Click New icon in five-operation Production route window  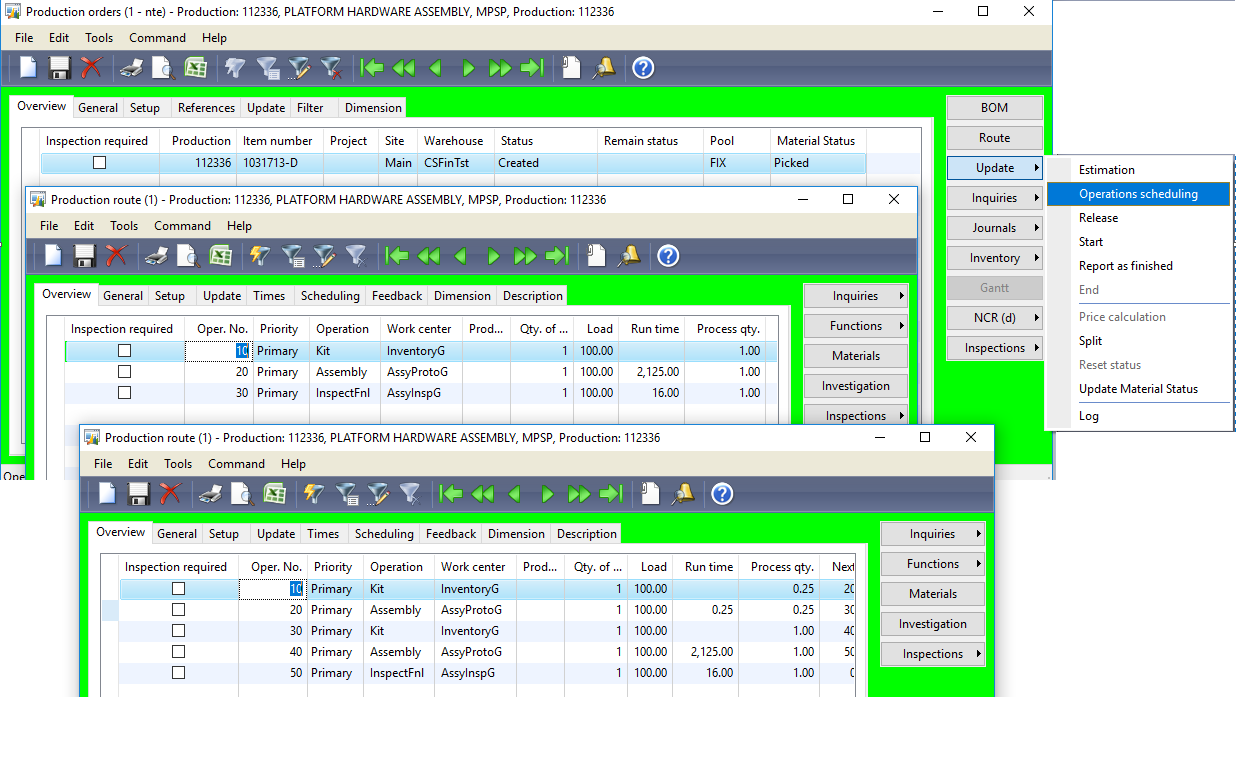point(107,494)
